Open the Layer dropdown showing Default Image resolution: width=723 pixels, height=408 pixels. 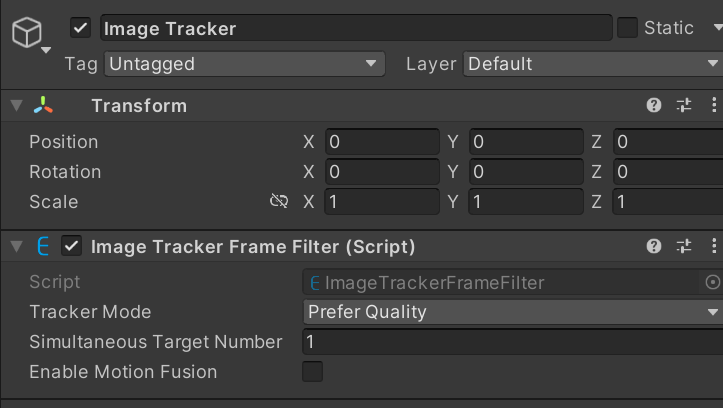pyautogui.click(x=593, y=64)
